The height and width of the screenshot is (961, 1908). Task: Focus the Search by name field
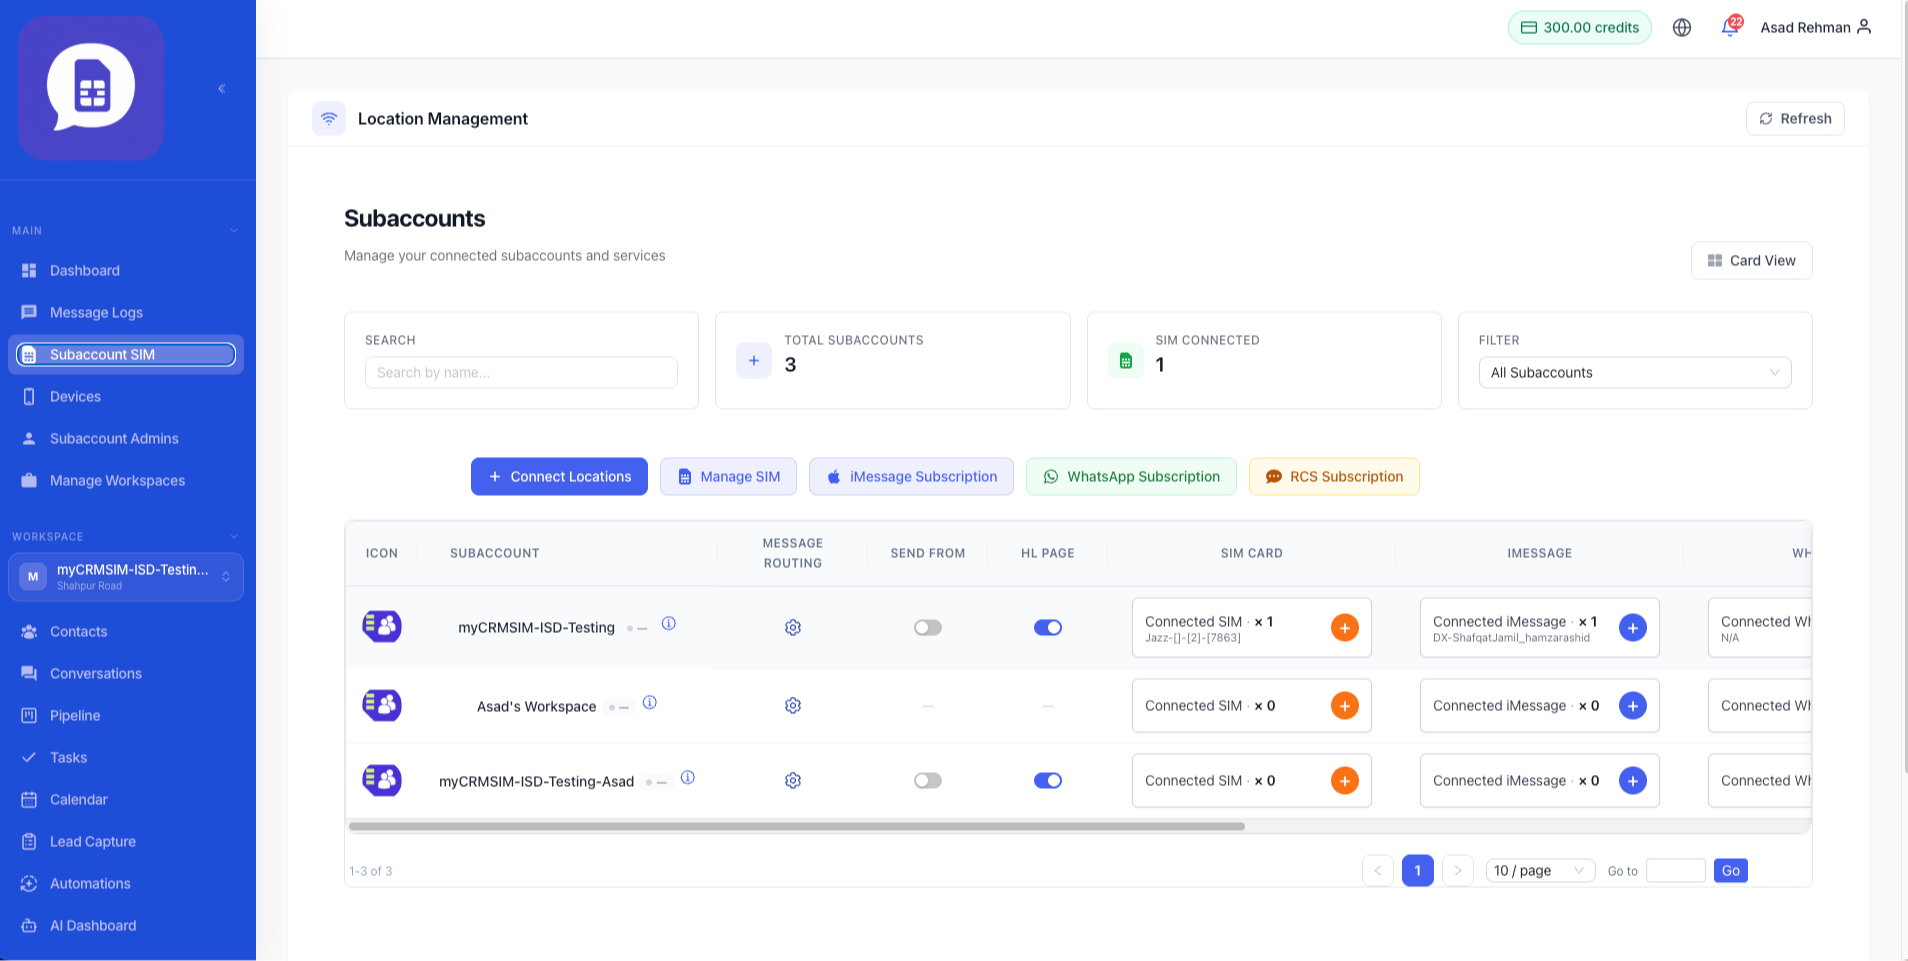tap(521, 373)
